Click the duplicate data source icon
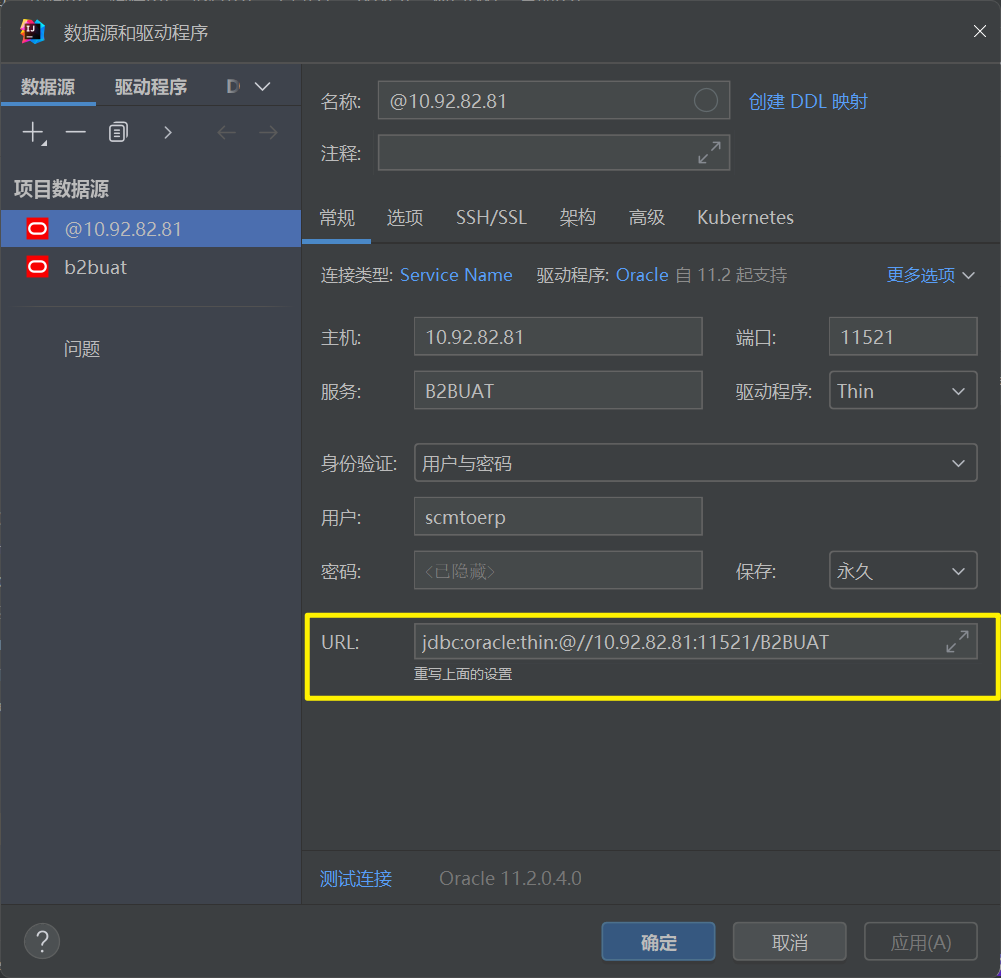This screenshot has height=978, width=1001. 119,132
